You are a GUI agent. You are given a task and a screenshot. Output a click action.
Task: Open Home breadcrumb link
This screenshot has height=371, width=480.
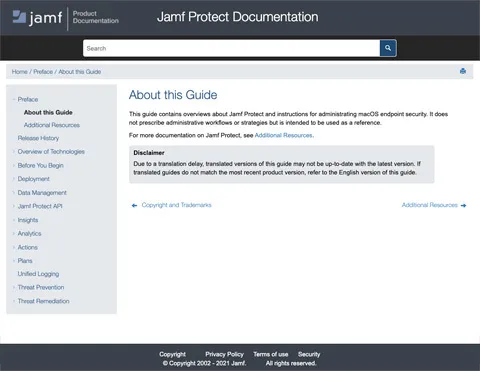[x=20, y=72]
